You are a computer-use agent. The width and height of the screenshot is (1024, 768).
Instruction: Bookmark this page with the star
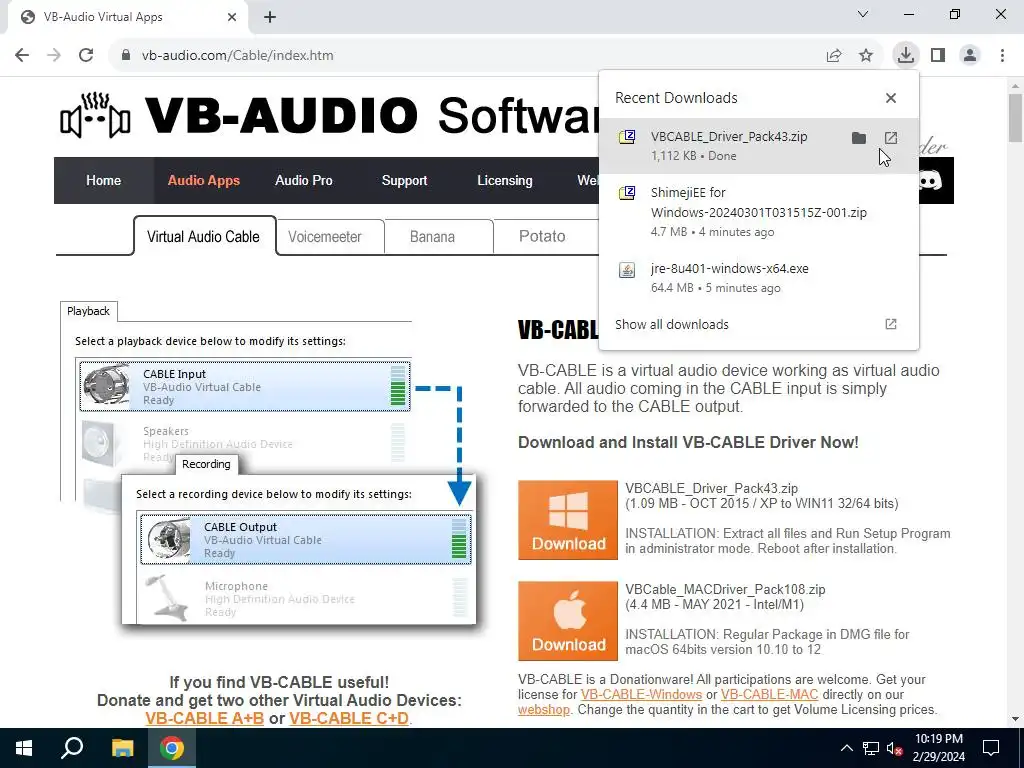pyautogui.click(x=866, y=56)
